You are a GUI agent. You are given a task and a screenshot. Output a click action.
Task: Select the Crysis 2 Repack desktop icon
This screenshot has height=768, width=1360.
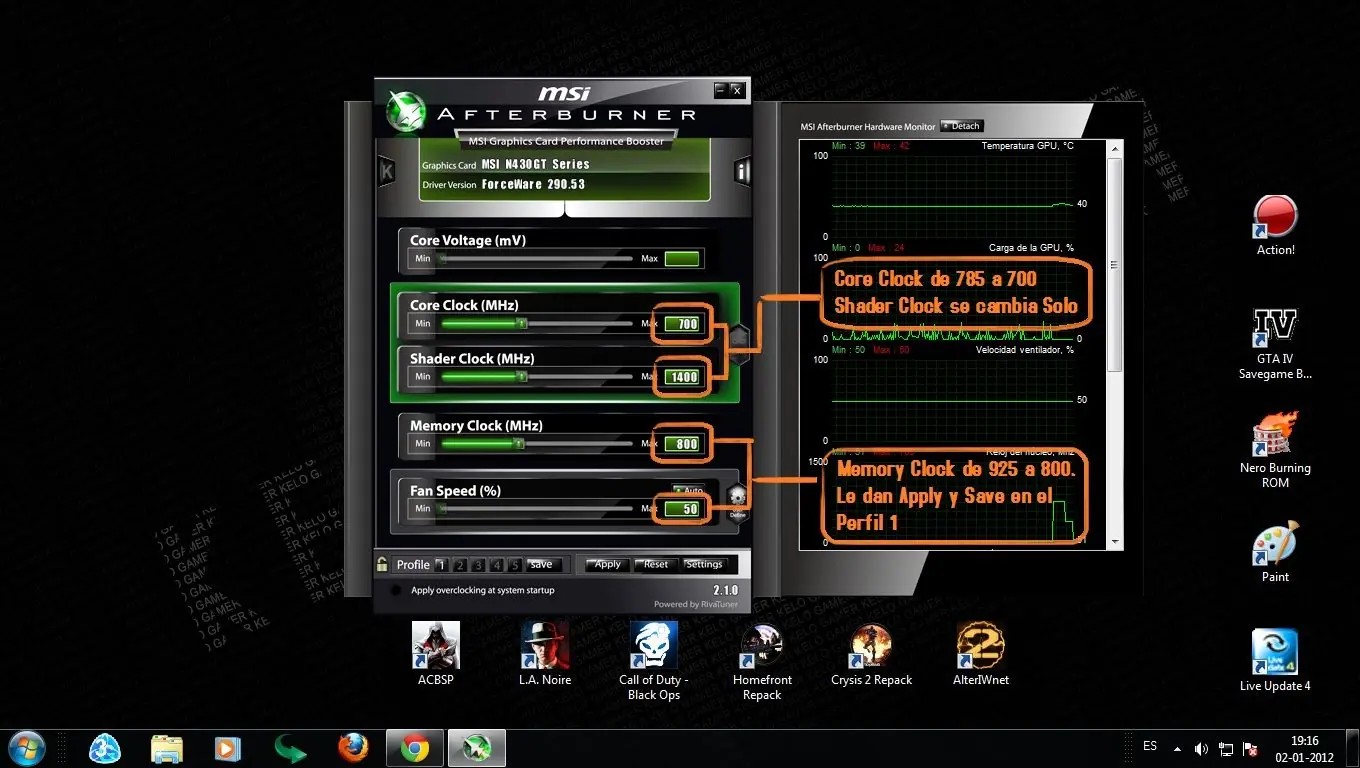point(871,654)
